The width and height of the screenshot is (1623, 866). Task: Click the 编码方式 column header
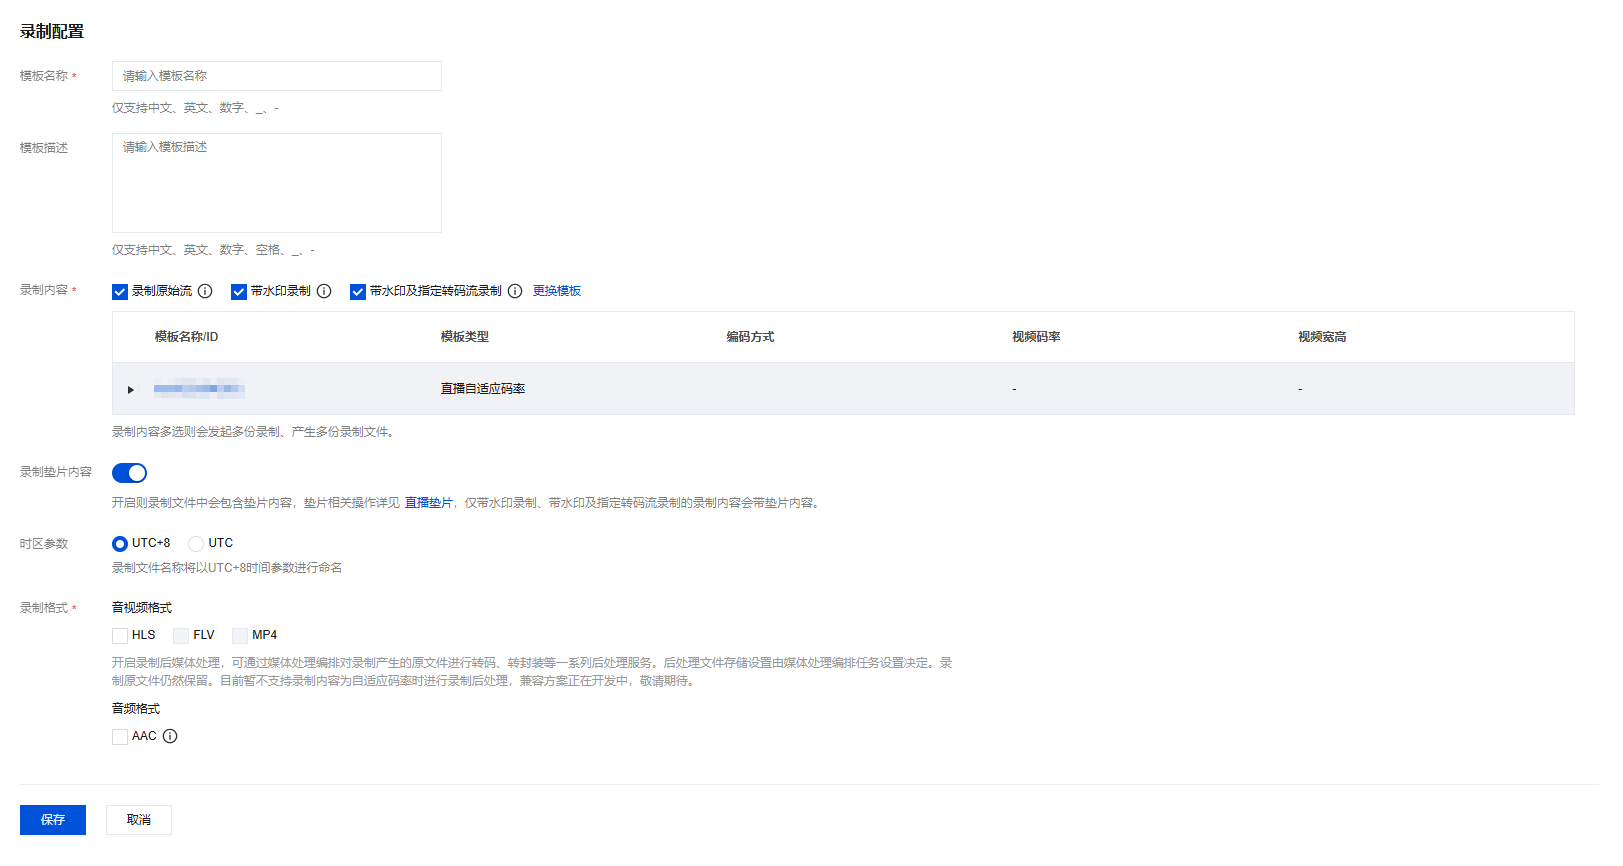click(750, 337)
